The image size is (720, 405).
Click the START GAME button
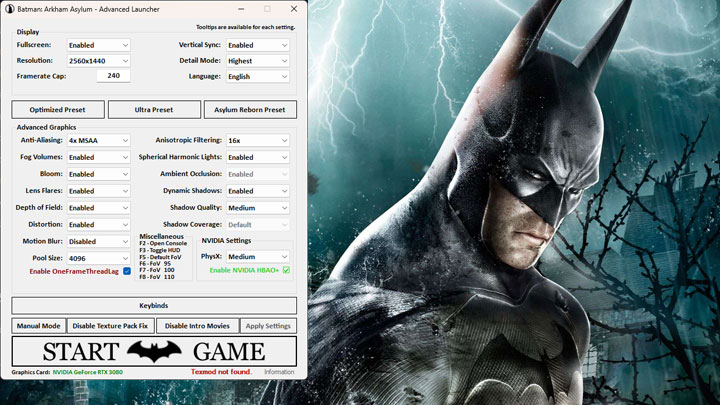pos(154,351)
